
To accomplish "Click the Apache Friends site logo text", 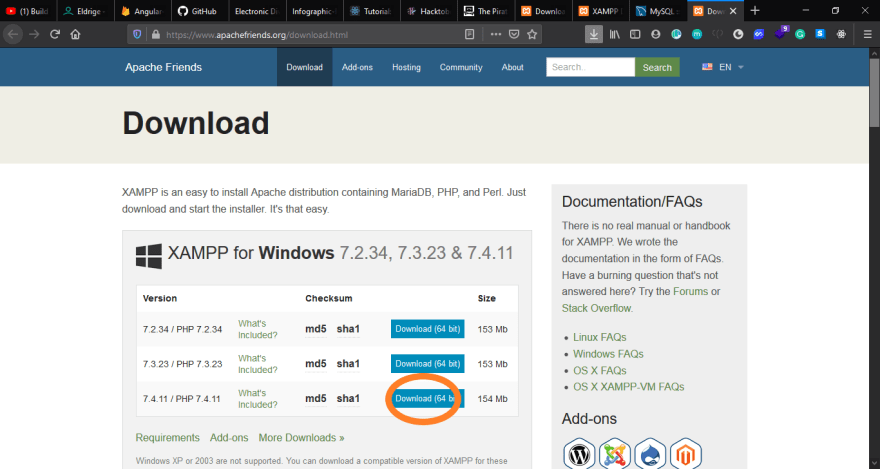I will click(163, 67).
